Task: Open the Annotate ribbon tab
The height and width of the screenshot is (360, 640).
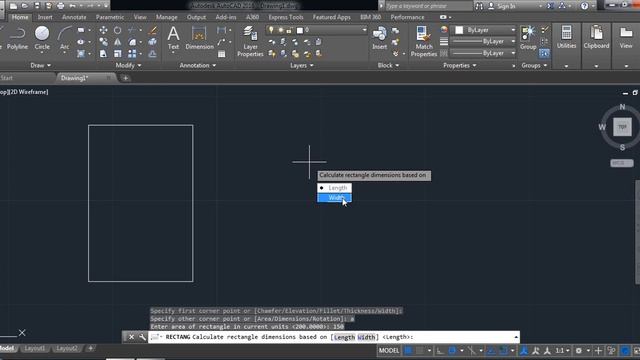Action: (74, 17)
